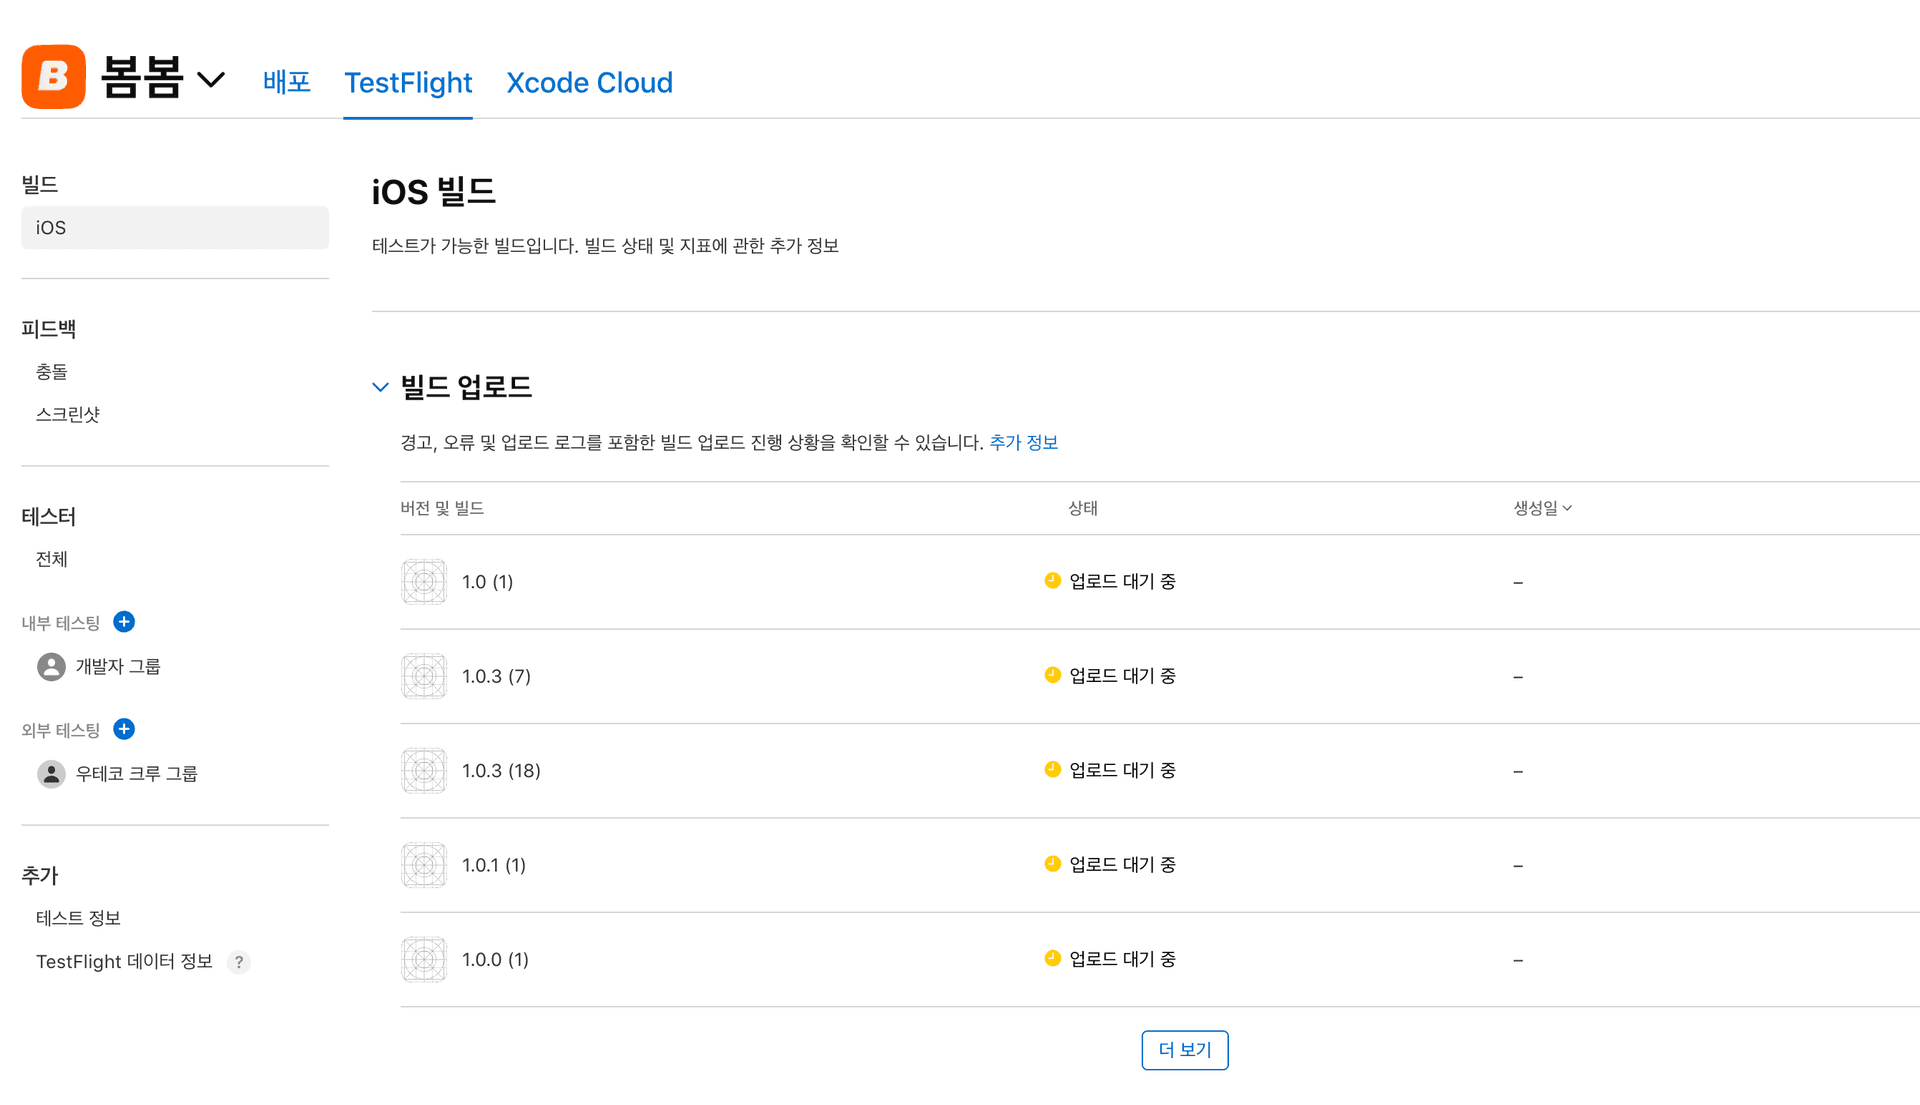1920x1105 pixels.
Task: Click build 1.0.1 (1) placeholder app icon
Action: coord(424,865)
